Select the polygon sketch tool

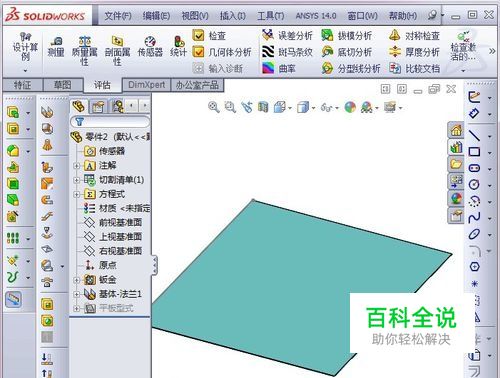(x=475, y=266)
